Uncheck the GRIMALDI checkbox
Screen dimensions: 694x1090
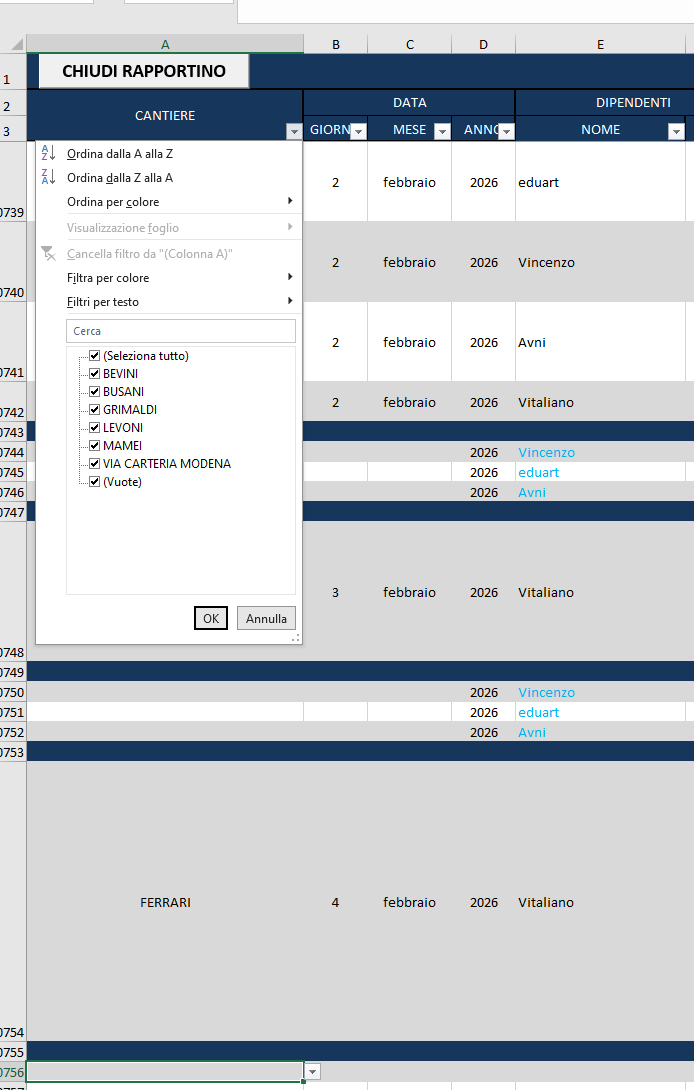pyautogui.click(x=95, y=409)
